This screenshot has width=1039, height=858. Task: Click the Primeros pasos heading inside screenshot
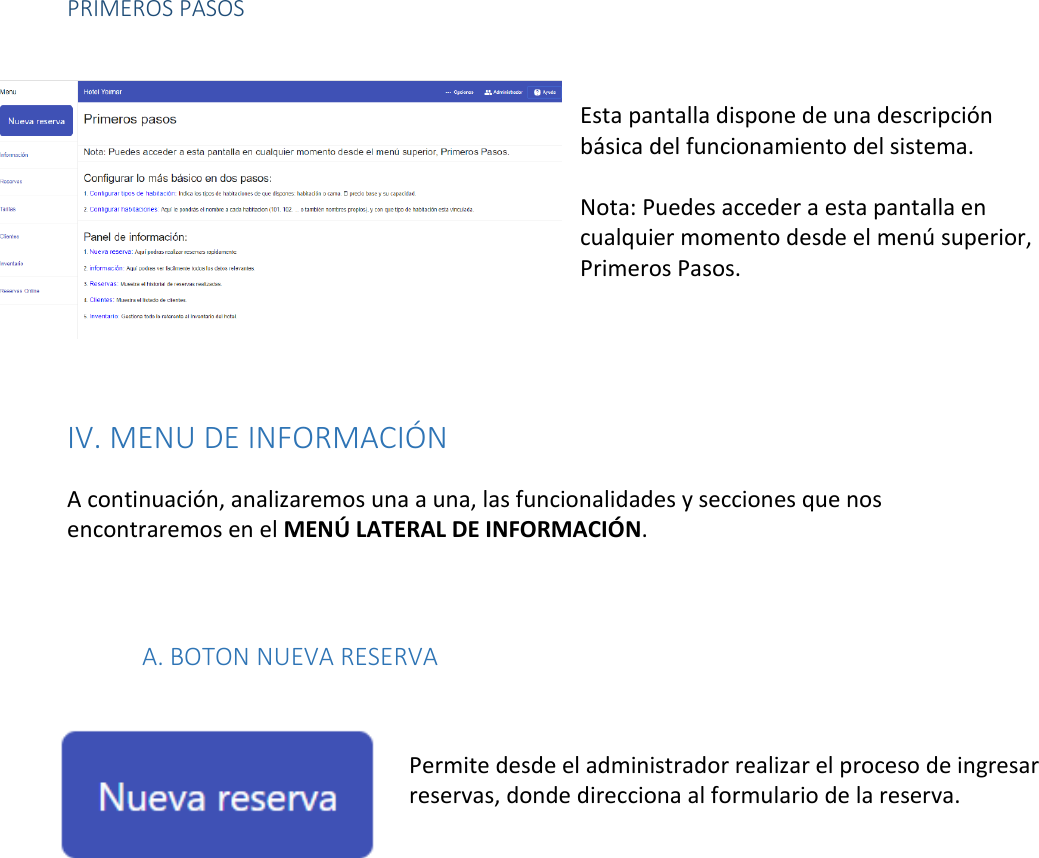pos(130,119)
